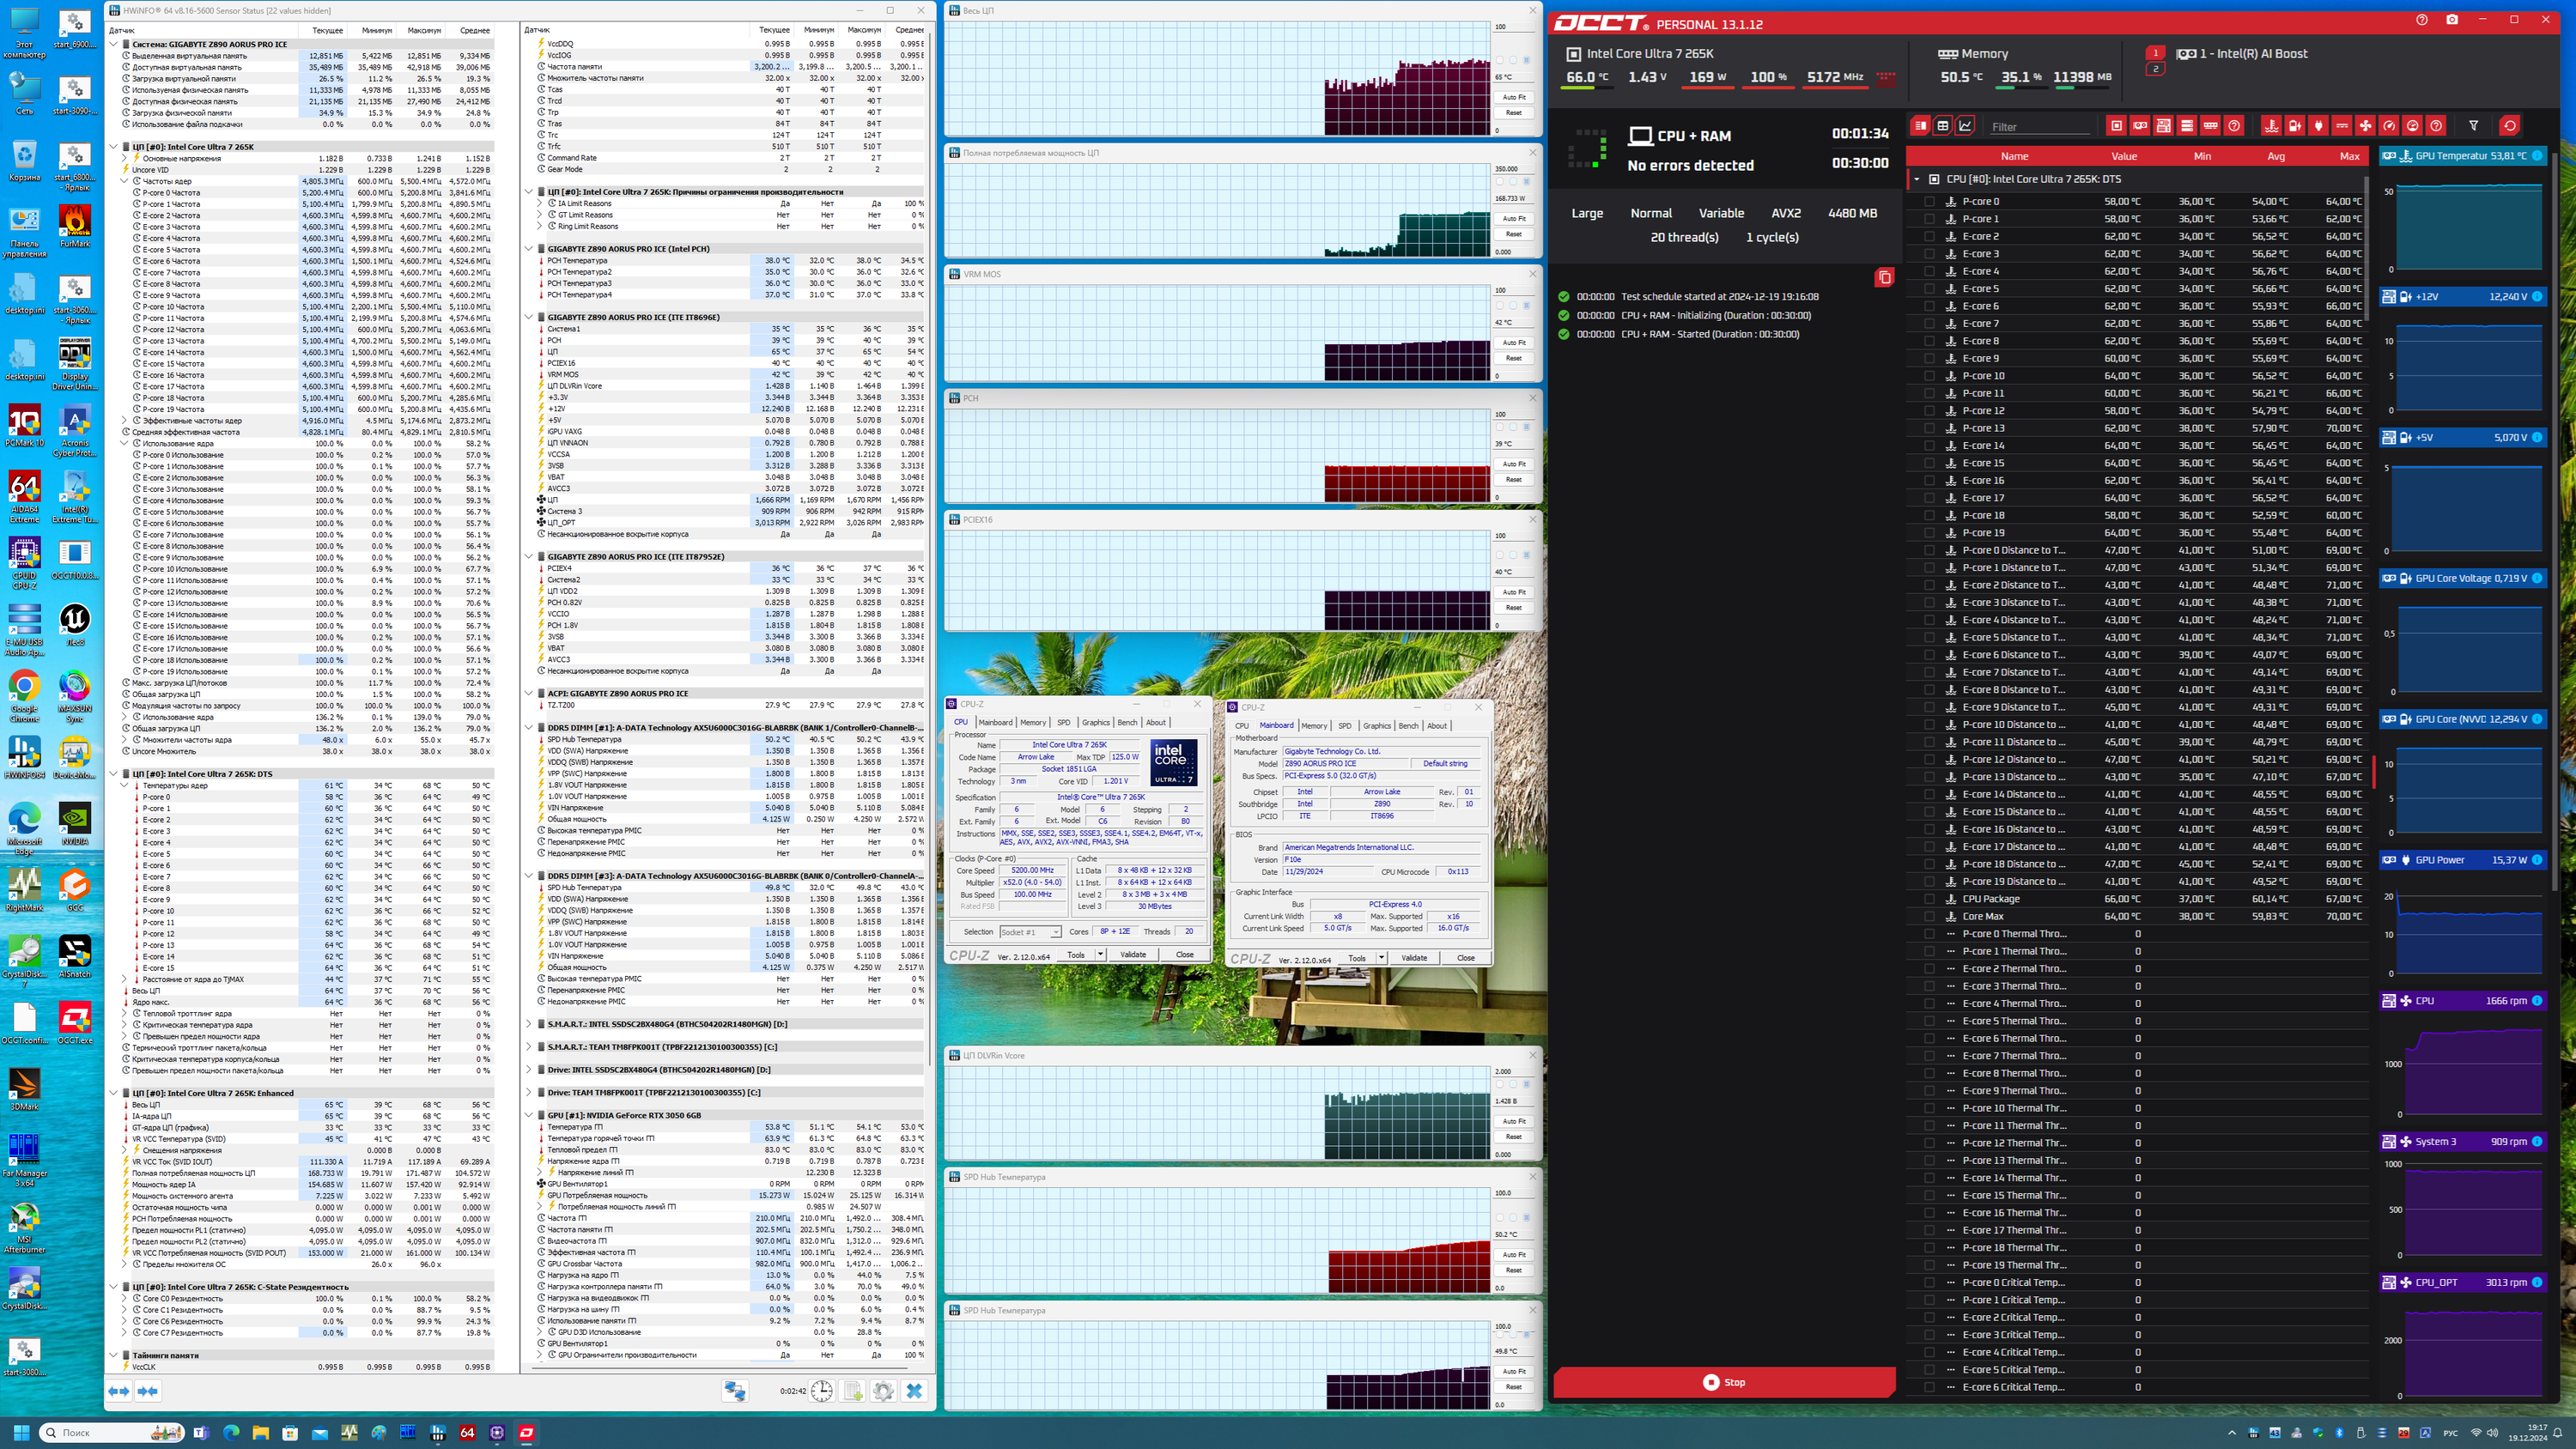Image resolution: width=2576 pixels, height=1449 pixels.
Task: Collapse CPU [#0] Intel Core Ultra DTS group
Action: pyautogui.click(x=1917, y=179)
